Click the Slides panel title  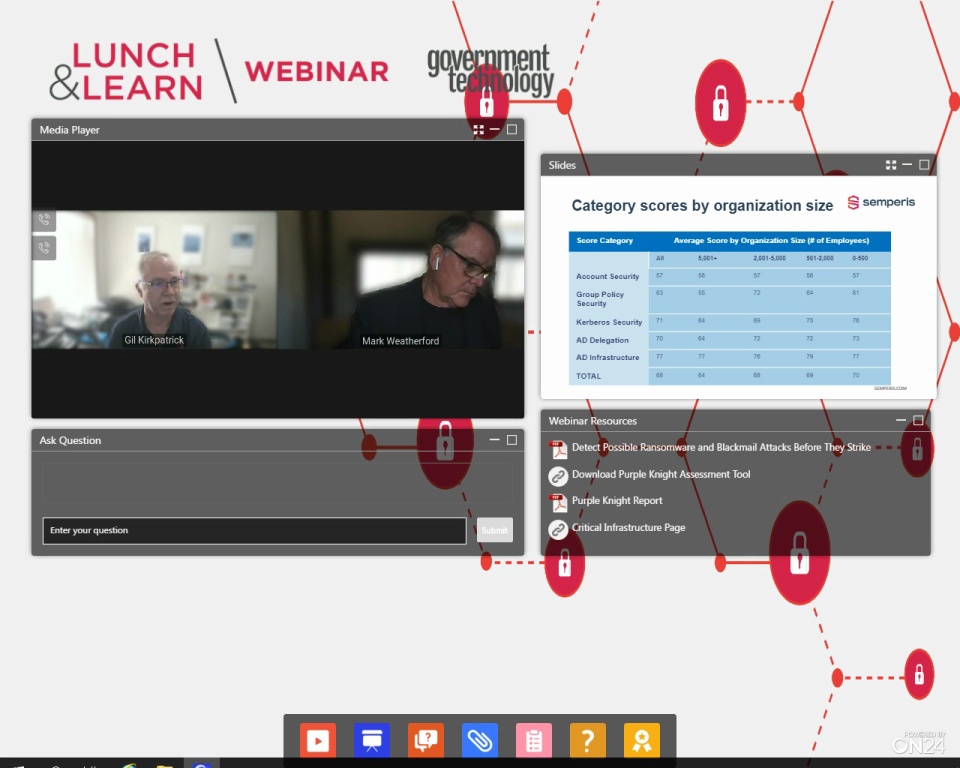[562, 165]
